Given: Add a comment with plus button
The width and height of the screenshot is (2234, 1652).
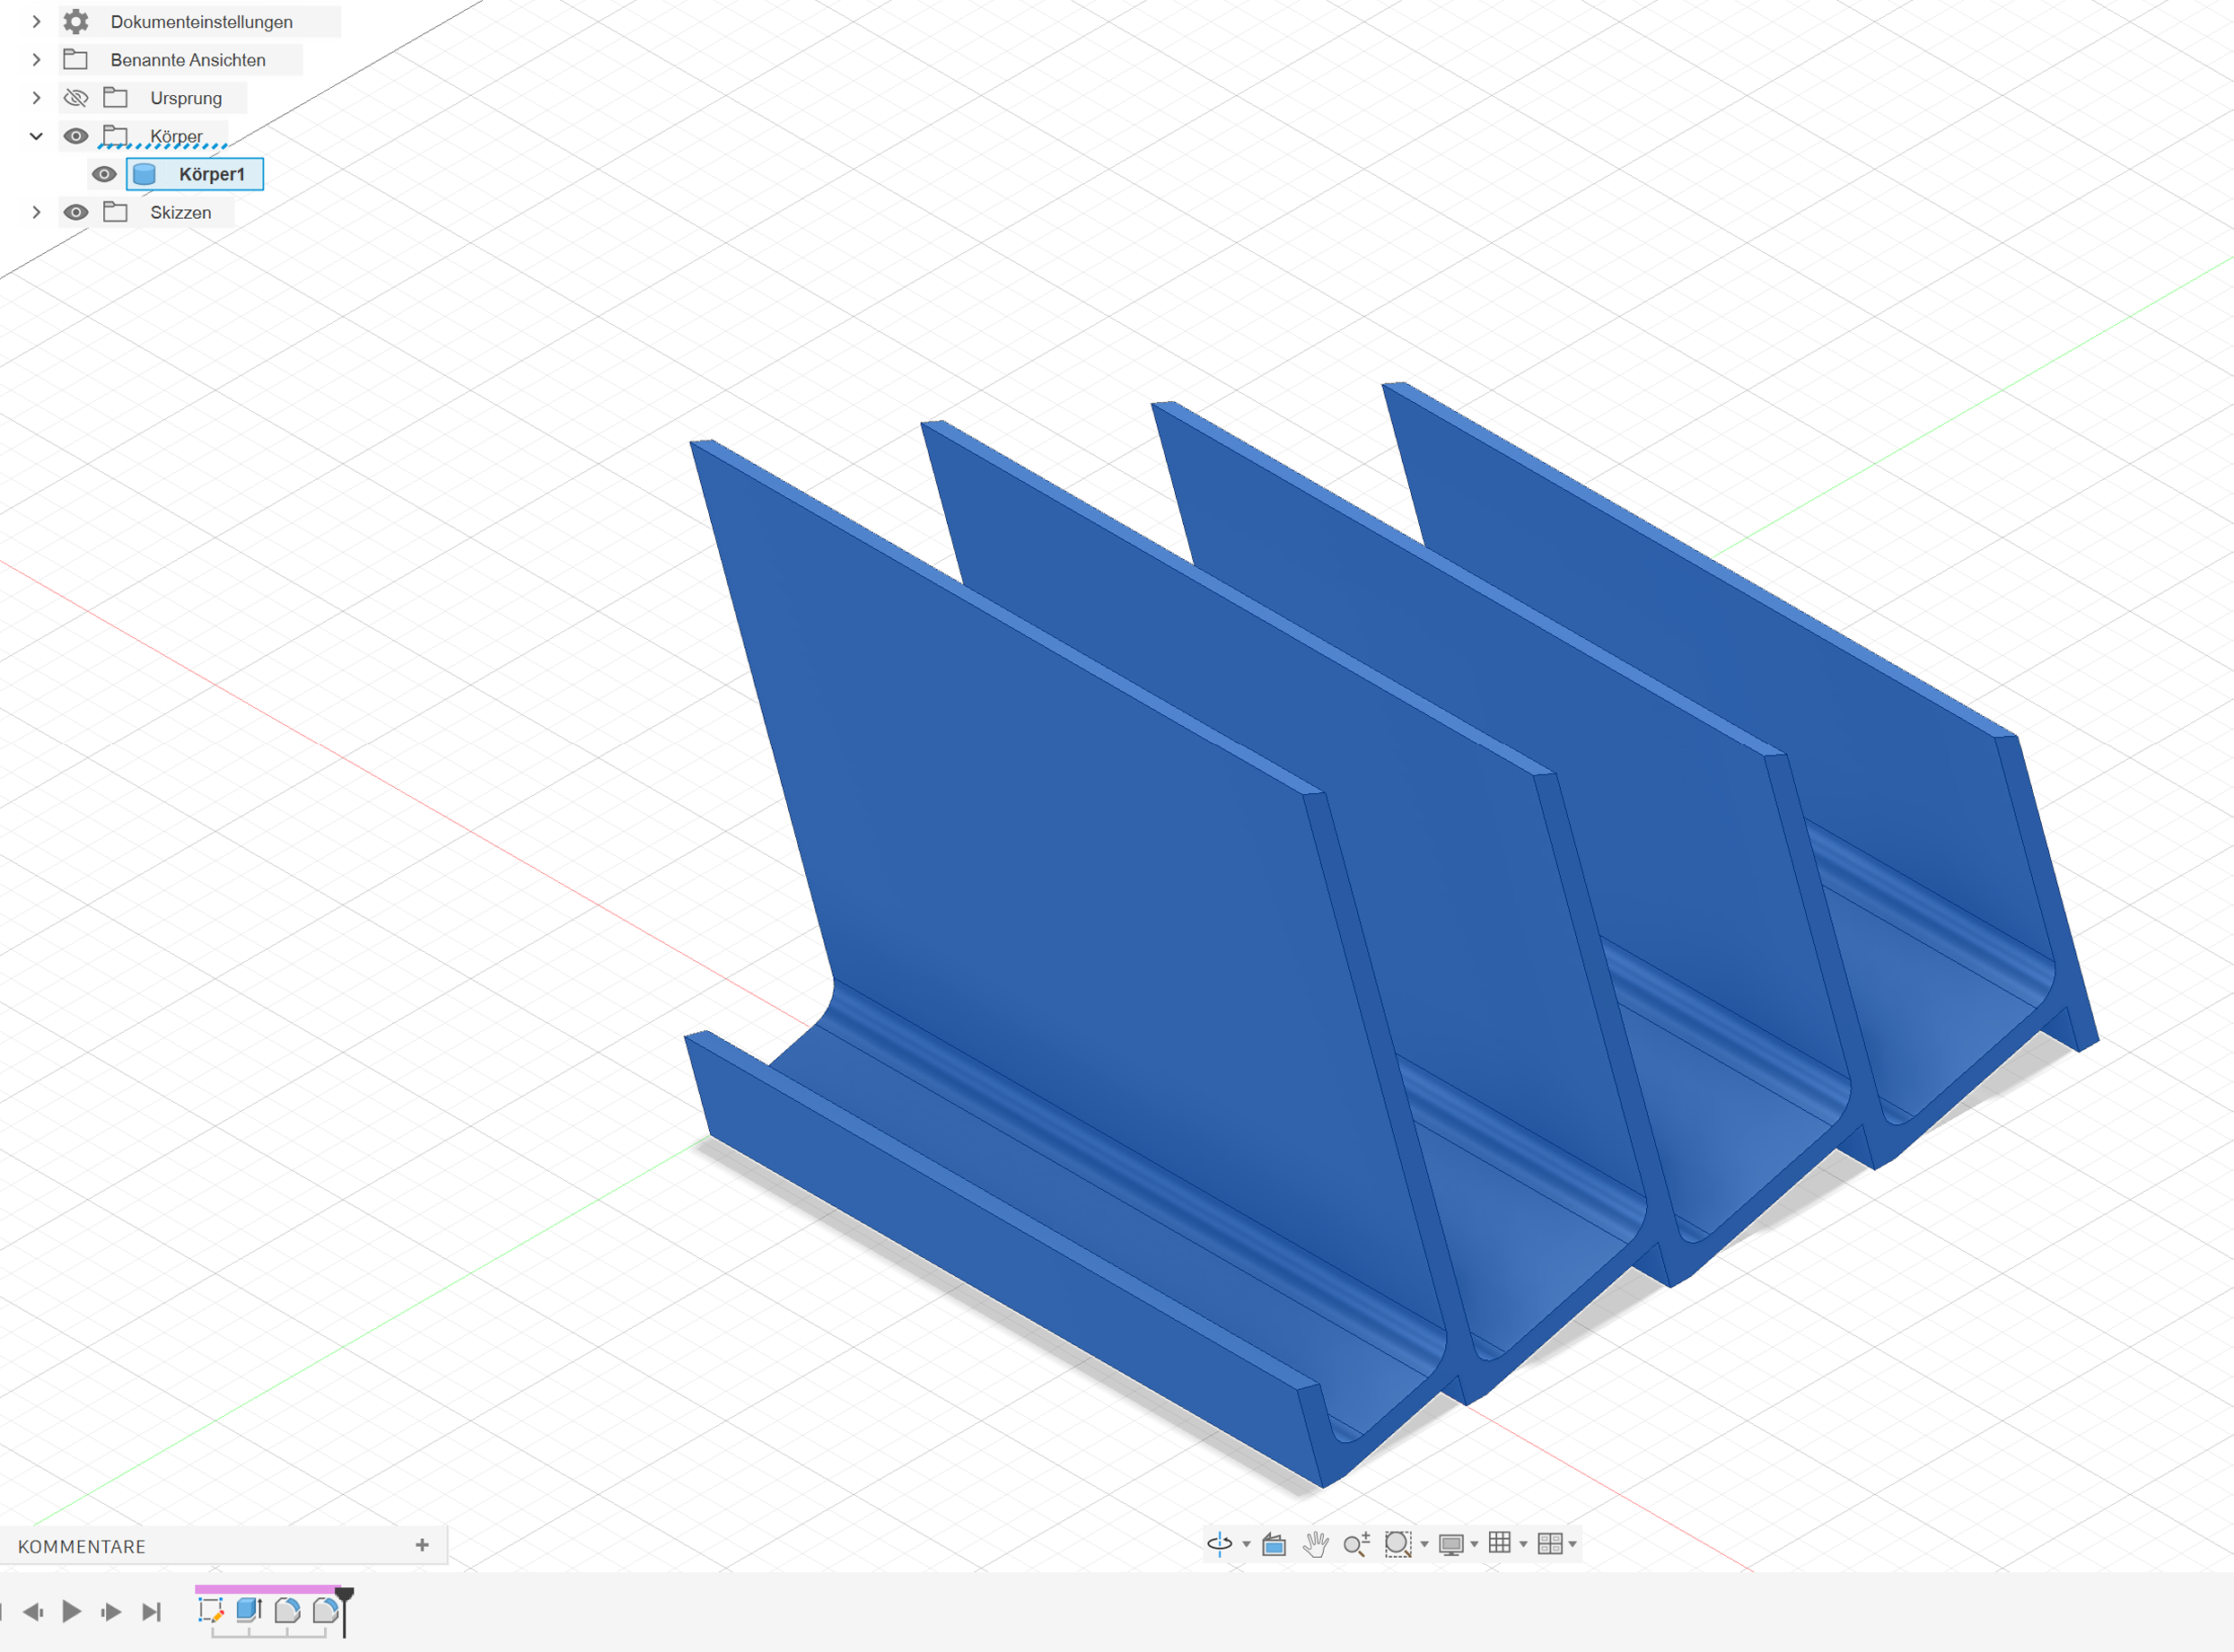Looking at the screenshot, I should coord(422,1545).
